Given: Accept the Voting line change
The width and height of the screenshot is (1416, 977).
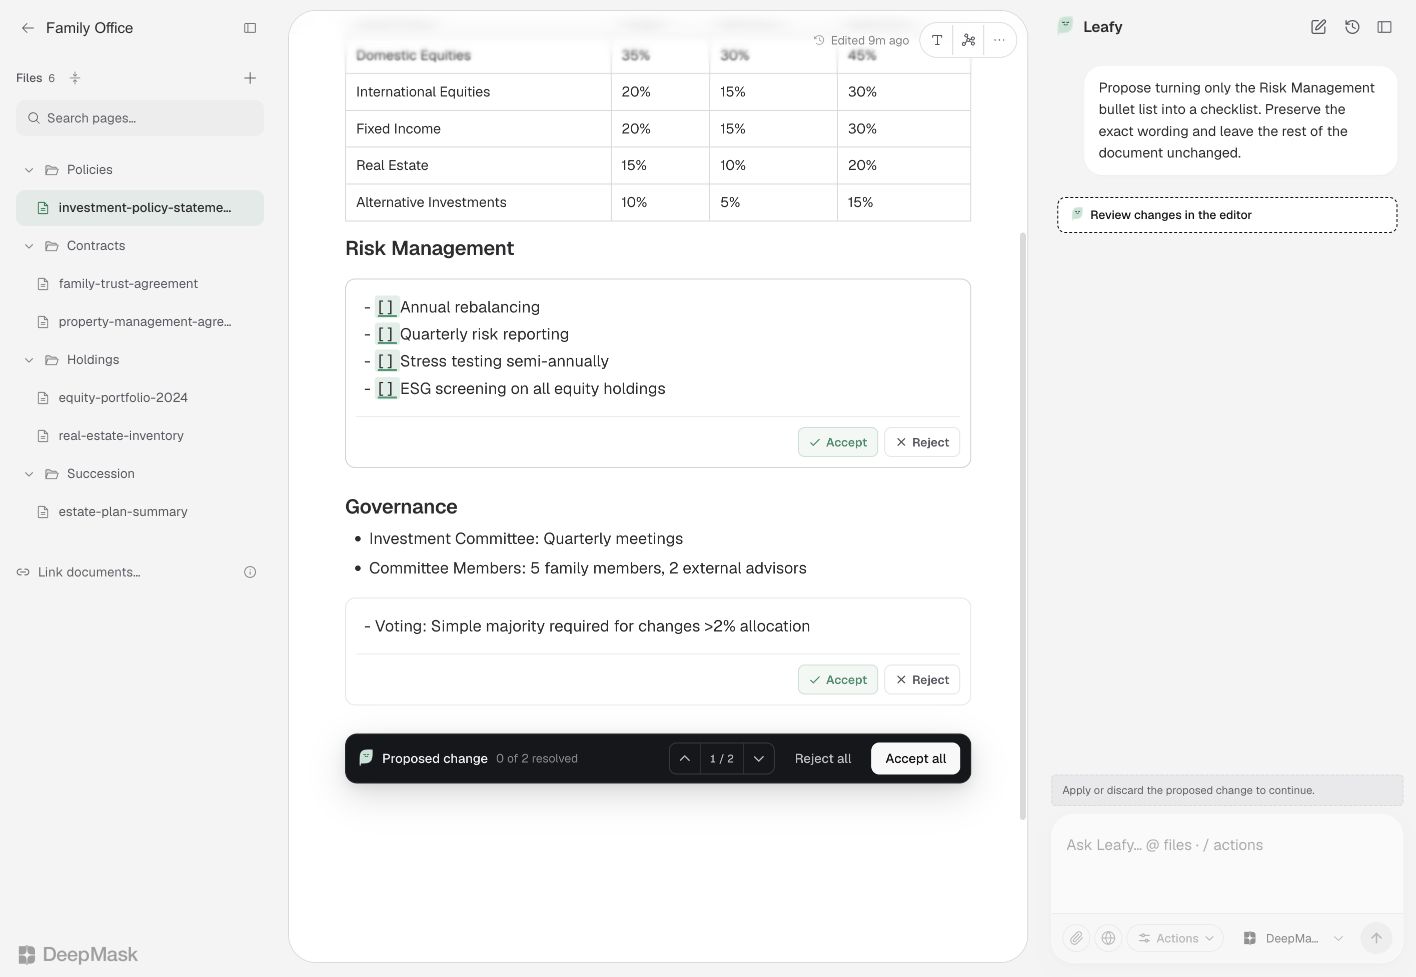Looking at the screenshot, I should (838, 680).
